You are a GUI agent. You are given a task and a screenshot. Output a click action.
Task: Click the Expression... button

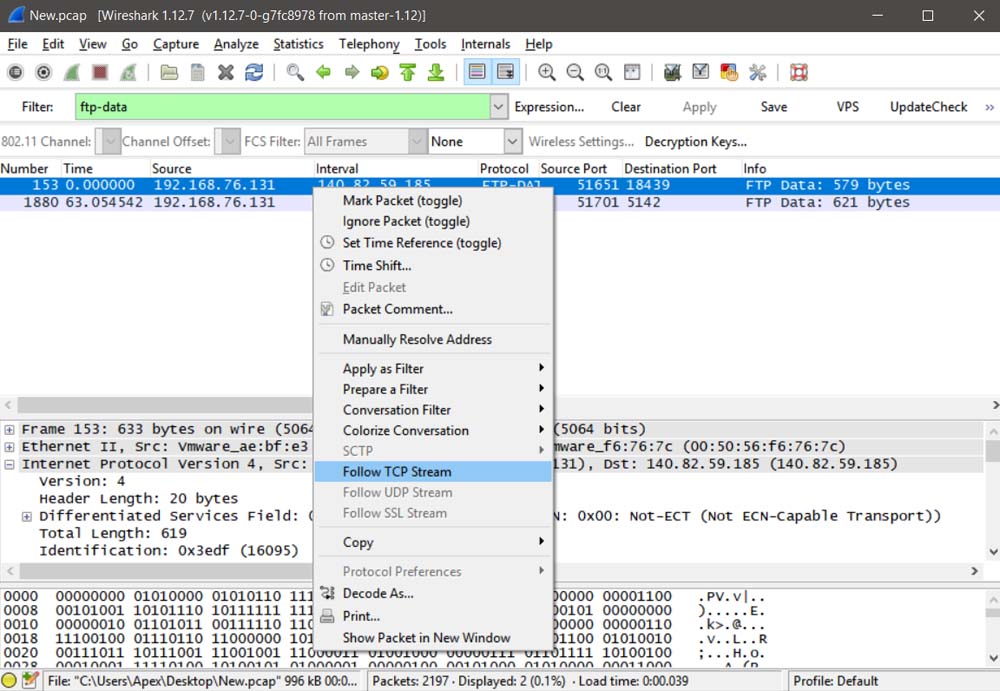[x=549, y=107]
